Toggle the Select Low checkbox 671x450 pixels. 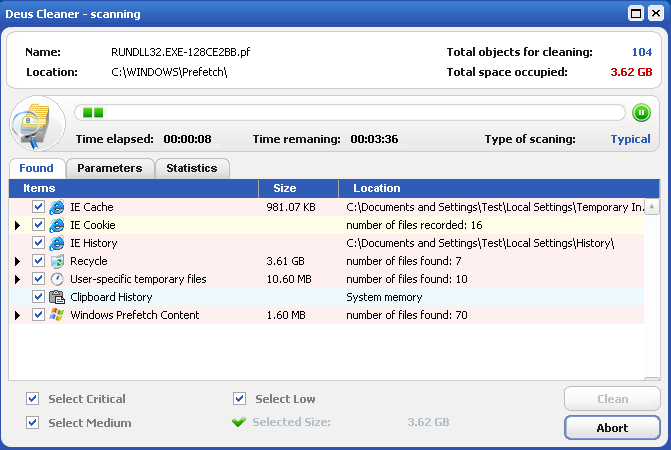click(x=239, y=399)
